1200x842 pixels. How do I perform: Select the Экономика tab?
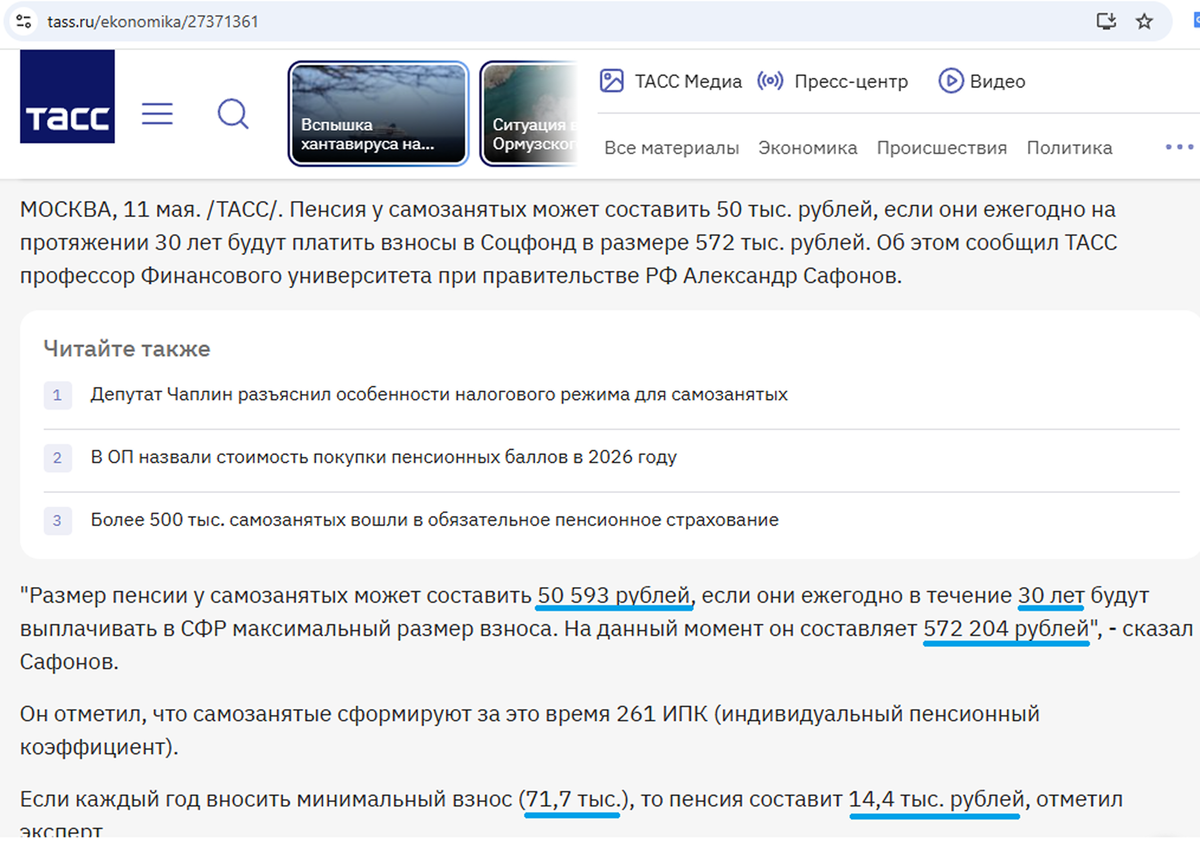tap(808, 148)
